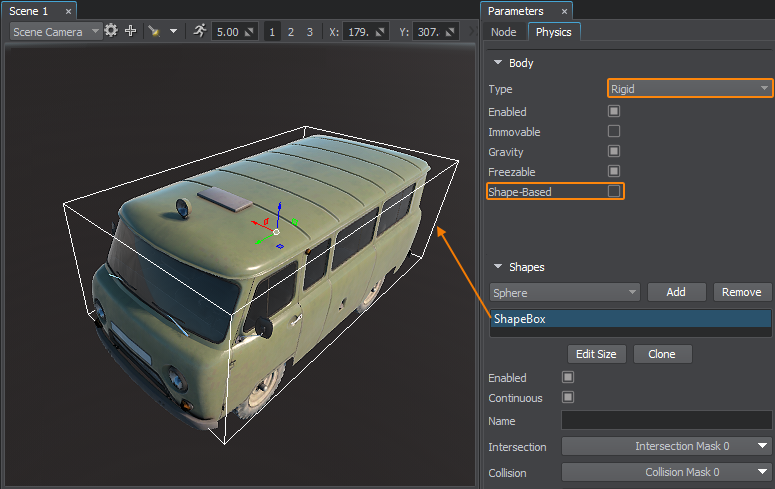Check the Immovable option

pyautogui.click(x=614, y=131)
